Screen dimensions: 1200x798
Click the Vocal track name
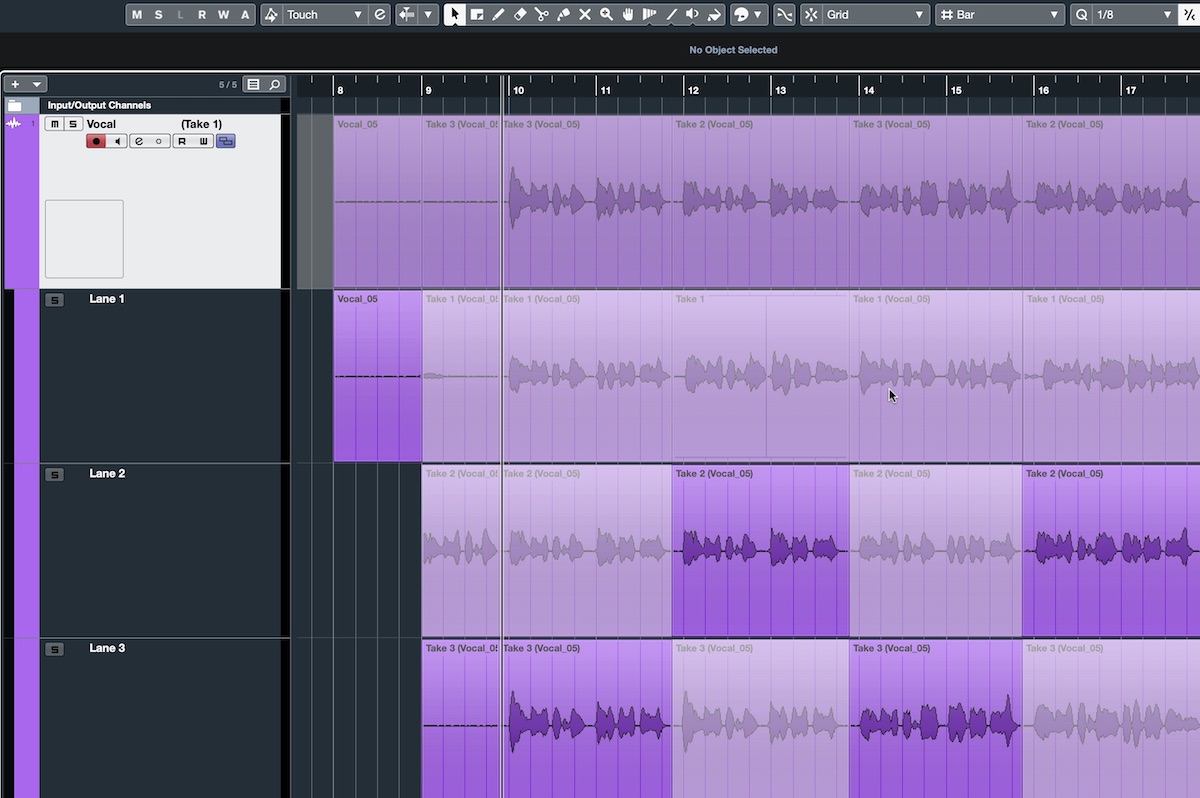[101, 124]
